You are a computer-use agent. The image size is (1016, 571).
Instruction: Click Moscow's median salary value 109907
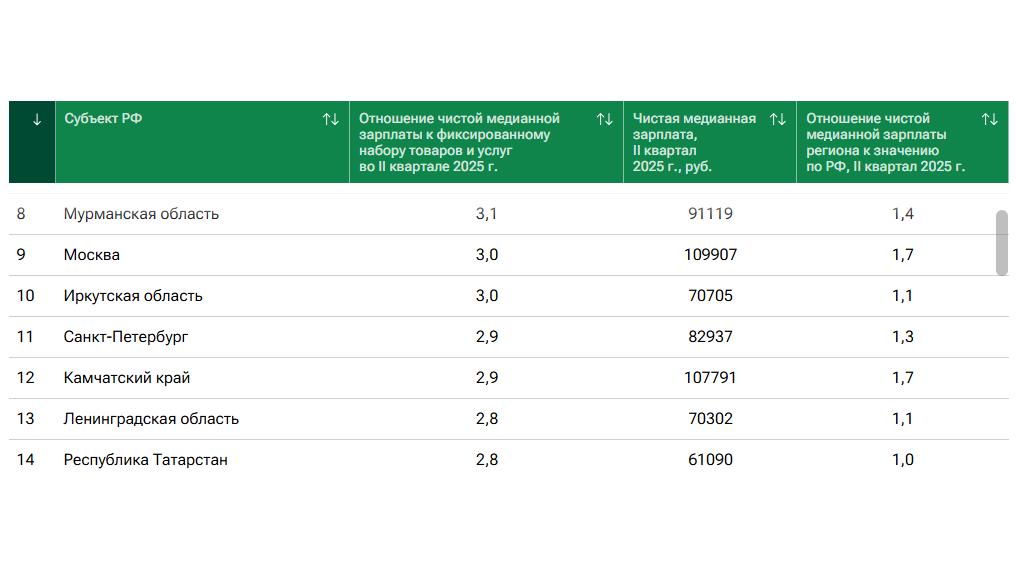tap(710, 255)
